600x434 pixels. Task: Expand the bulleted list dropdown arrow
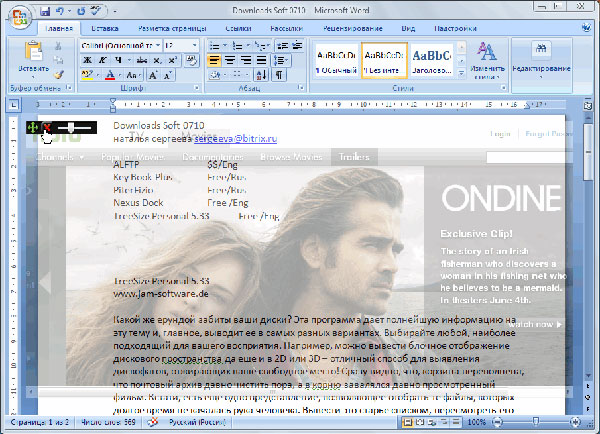tap(225, 46)
